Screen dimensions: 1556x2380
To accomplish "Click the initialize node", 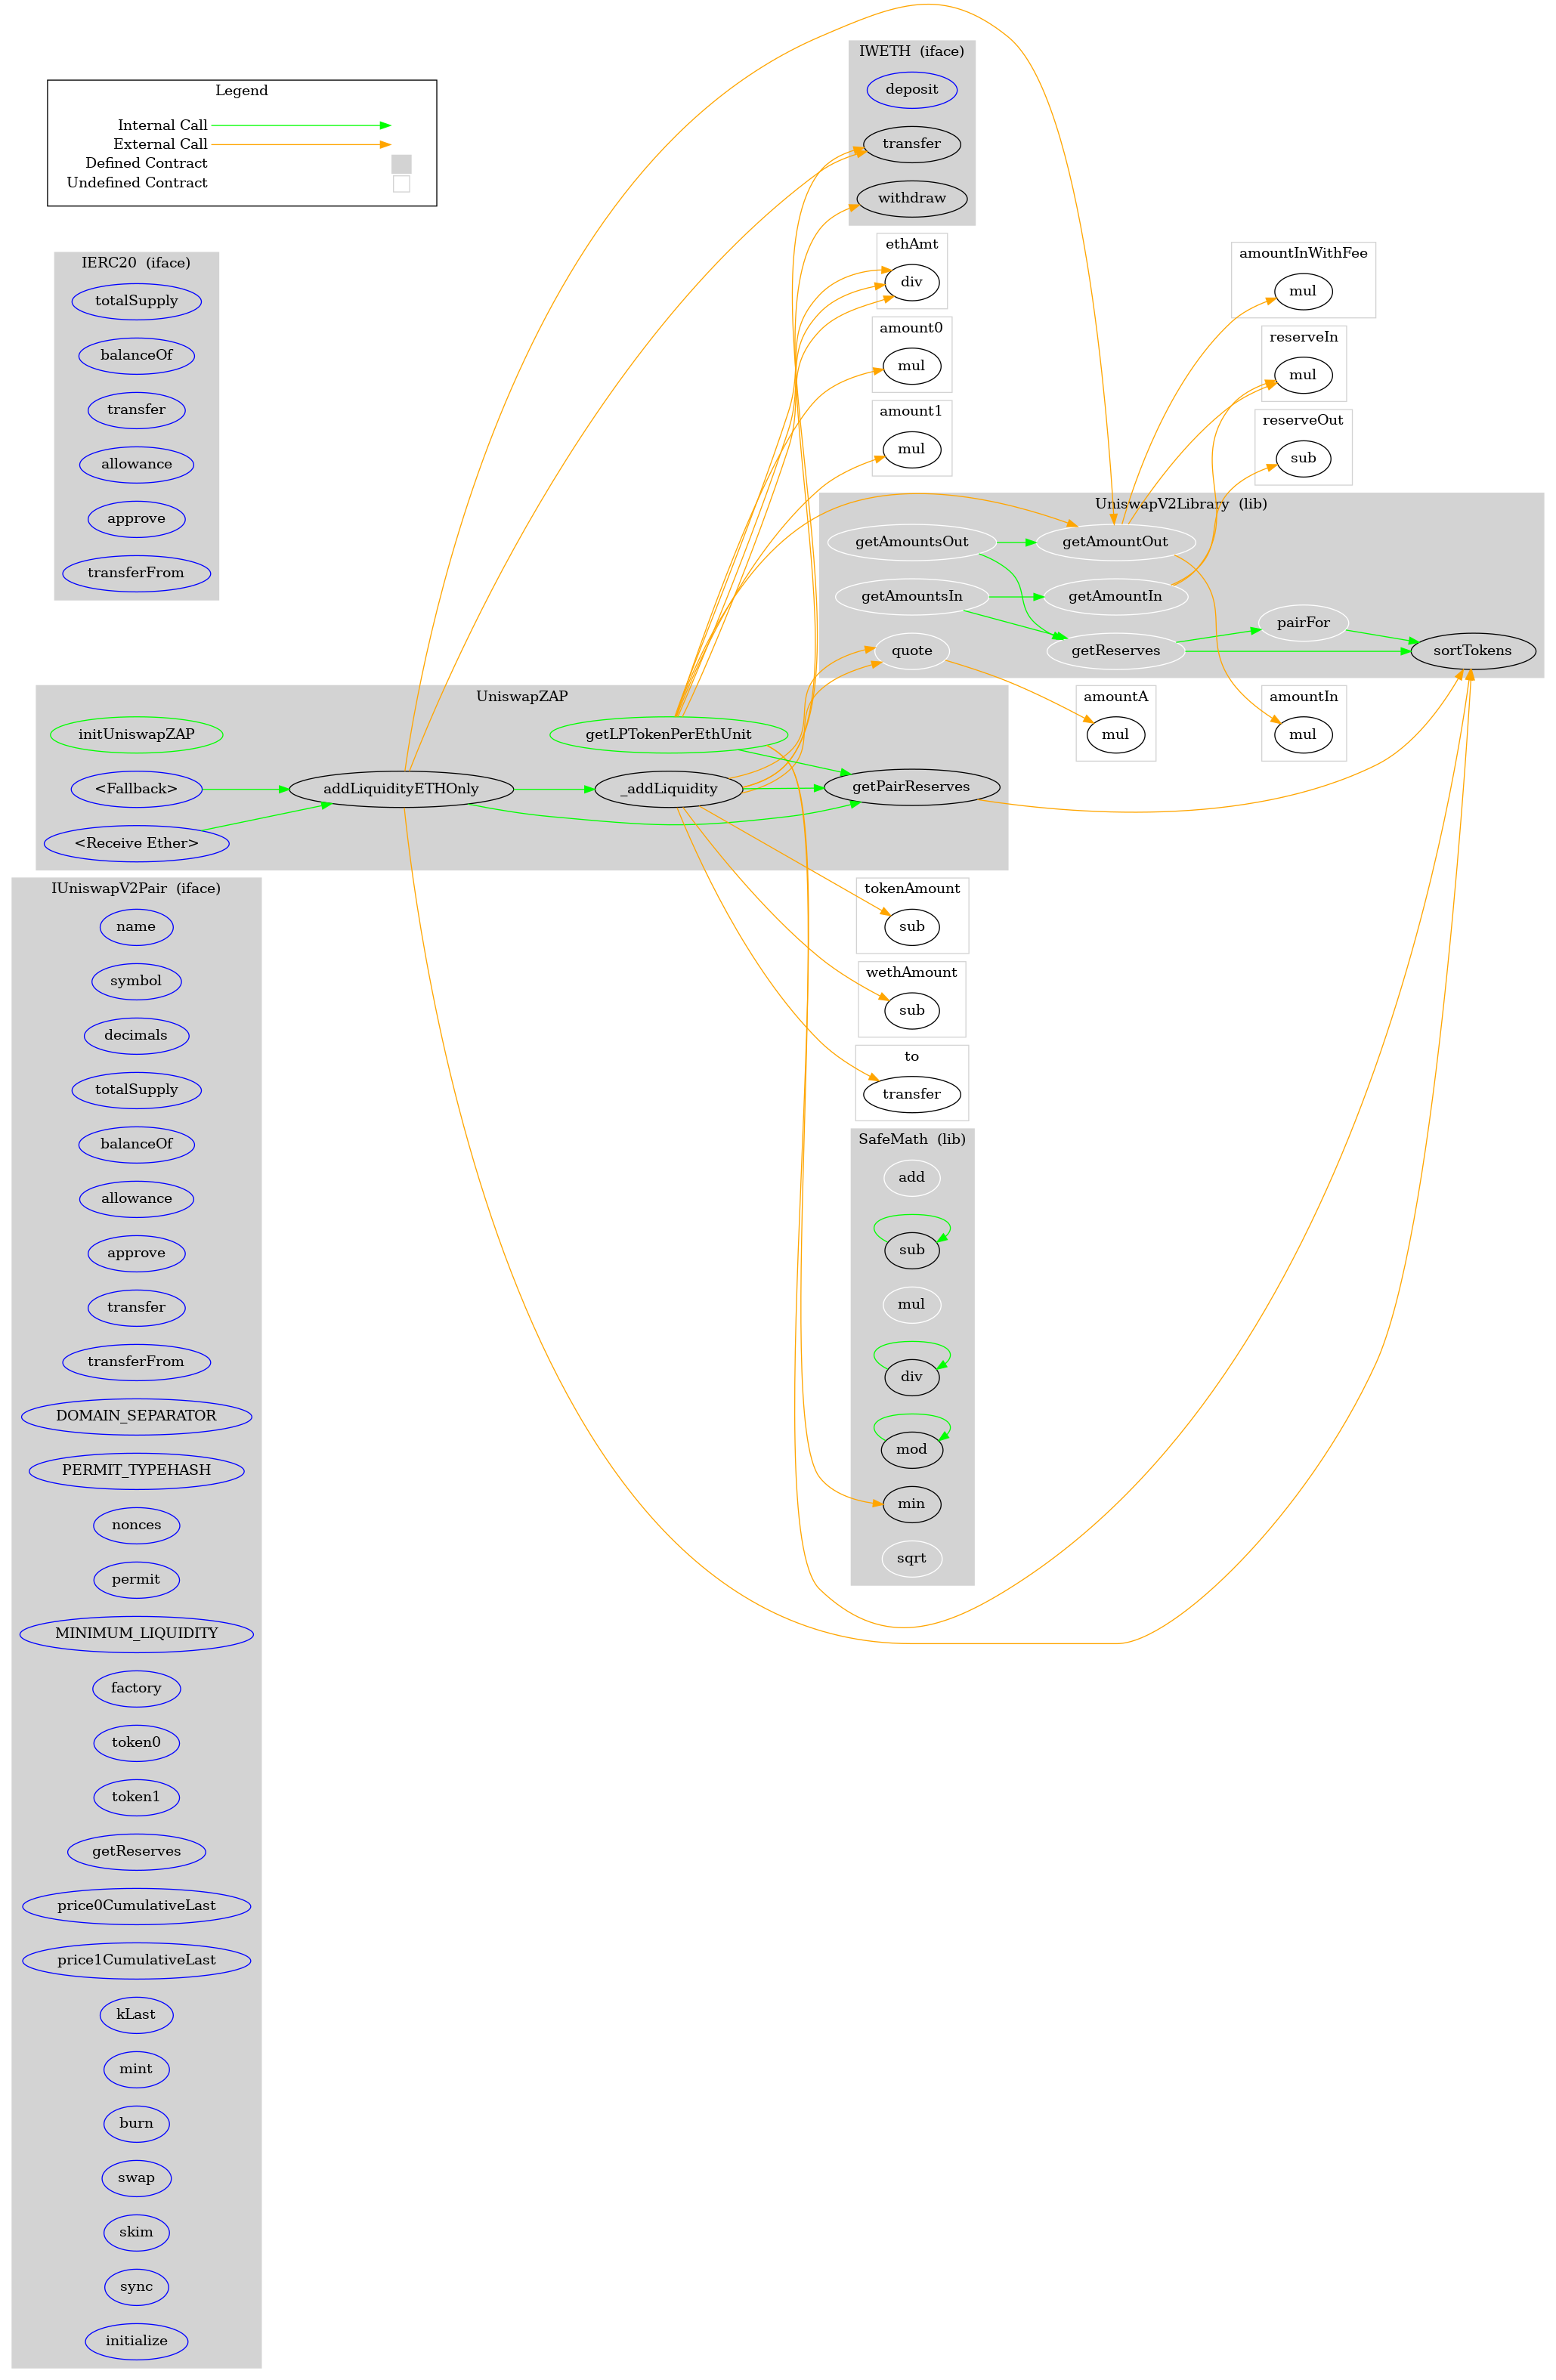I will pyautogui.click(x=137, y=2341).
